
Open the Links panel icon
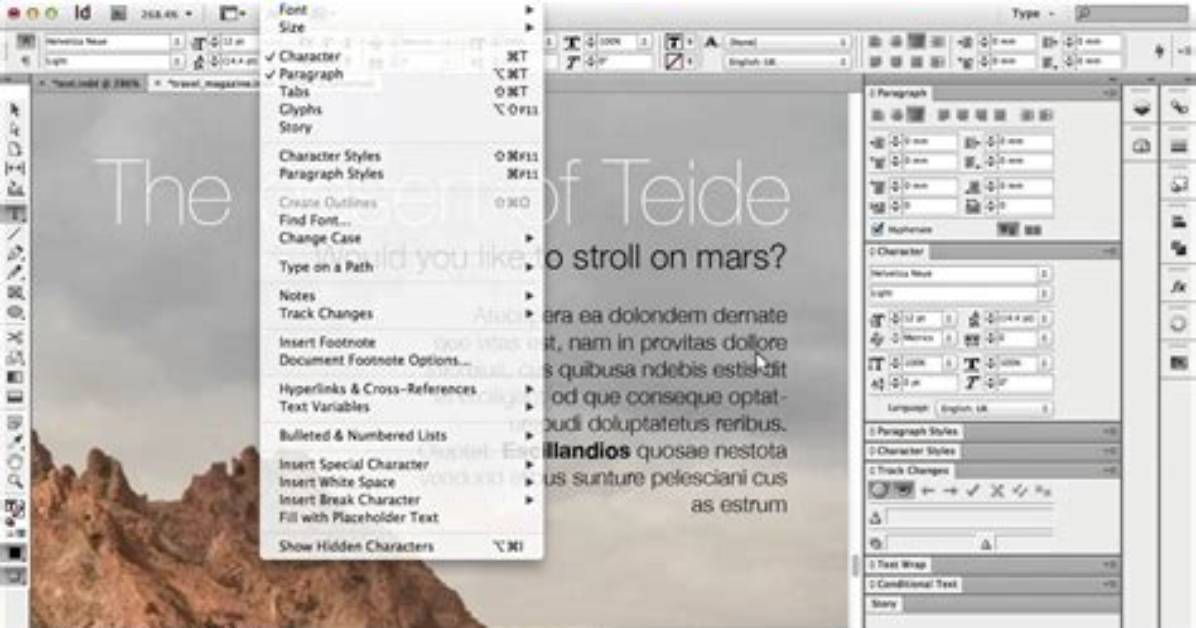pos(1178,108)
